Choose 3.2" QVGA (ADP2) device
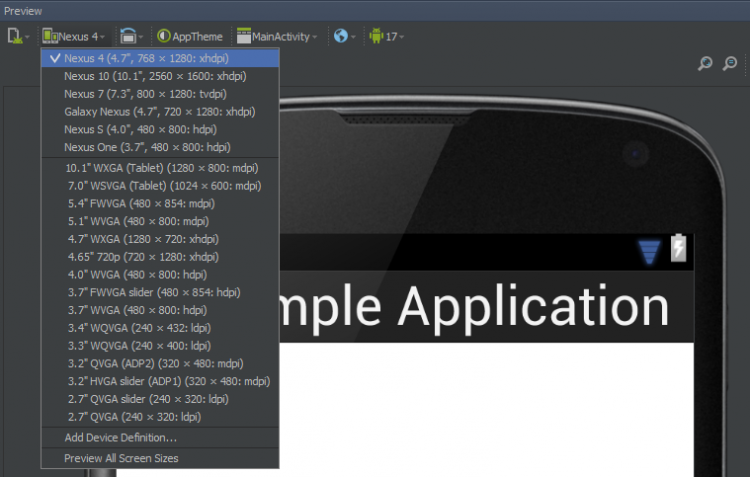The image size is (750, 477). point(160,363)
